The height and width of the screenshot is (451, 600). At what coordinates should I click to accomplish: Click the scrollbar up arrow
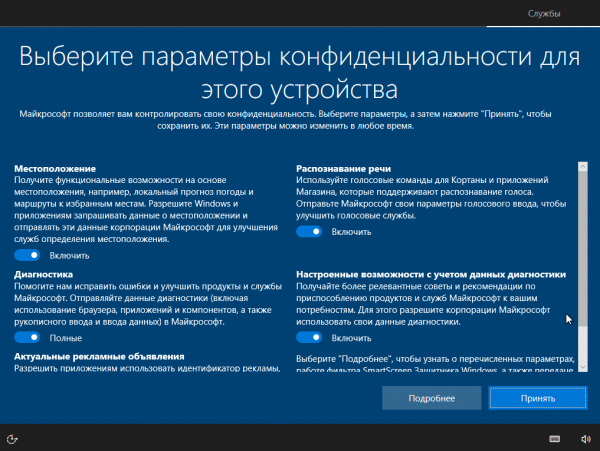pos(583,166)
